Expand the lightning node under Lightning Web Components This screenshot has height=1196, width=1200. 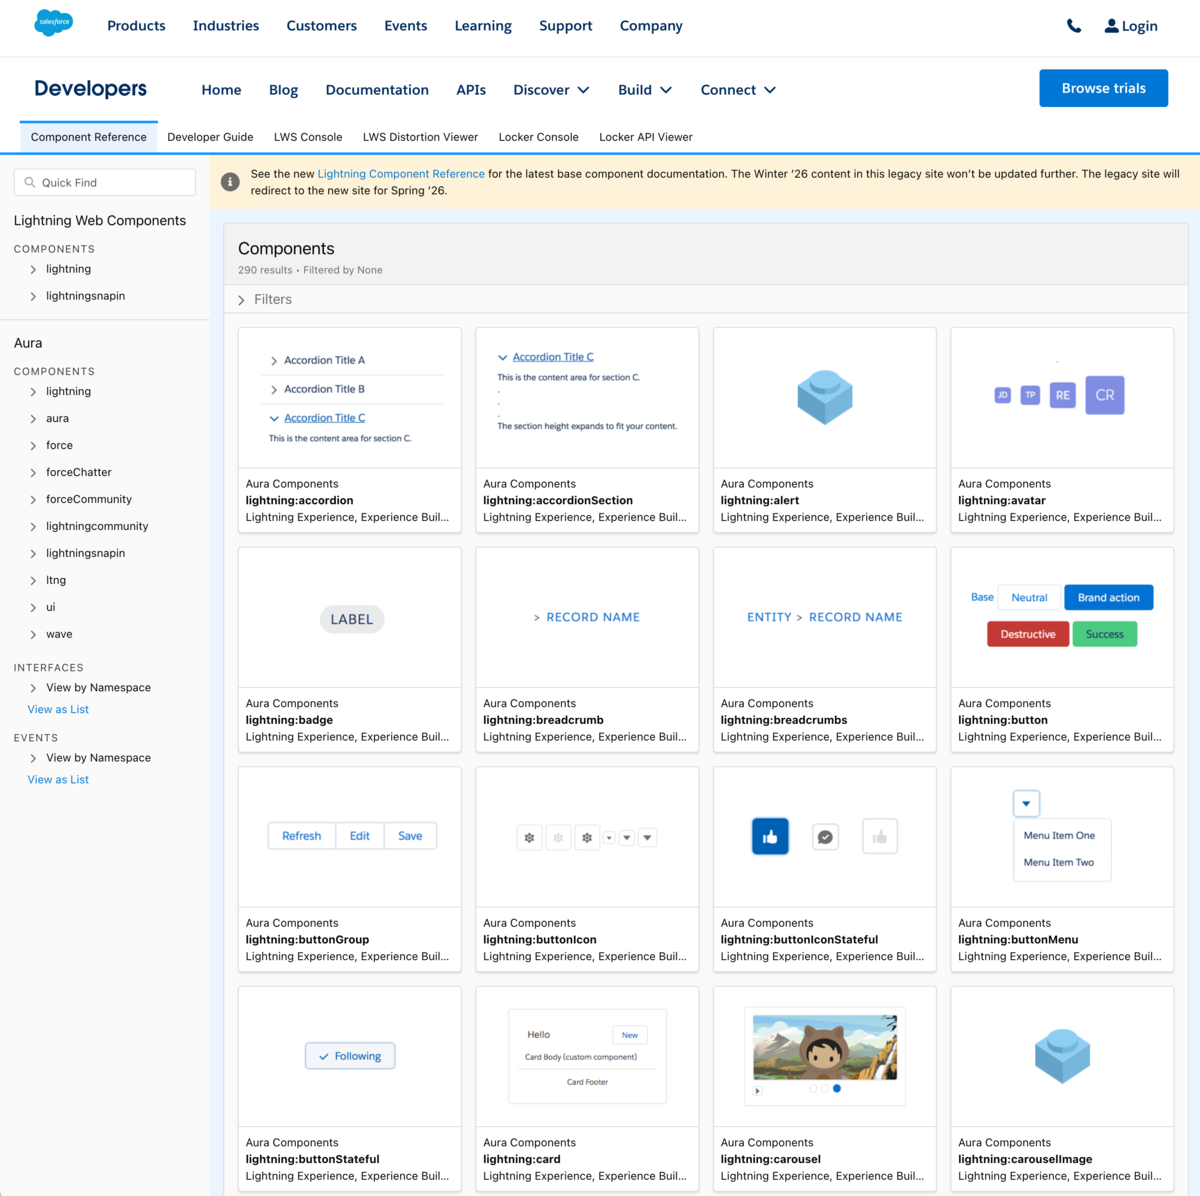(33, 270)
